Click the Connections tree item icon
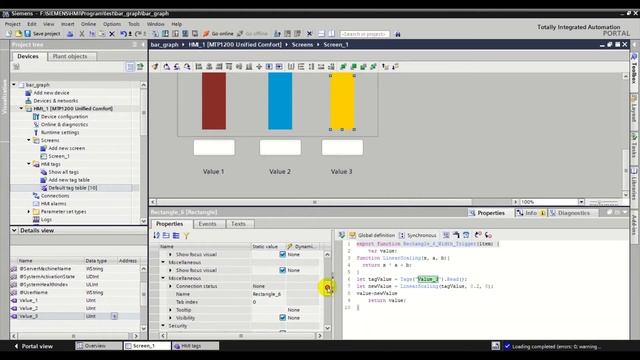This screenshot has width=640, height=360. point(36,196)
